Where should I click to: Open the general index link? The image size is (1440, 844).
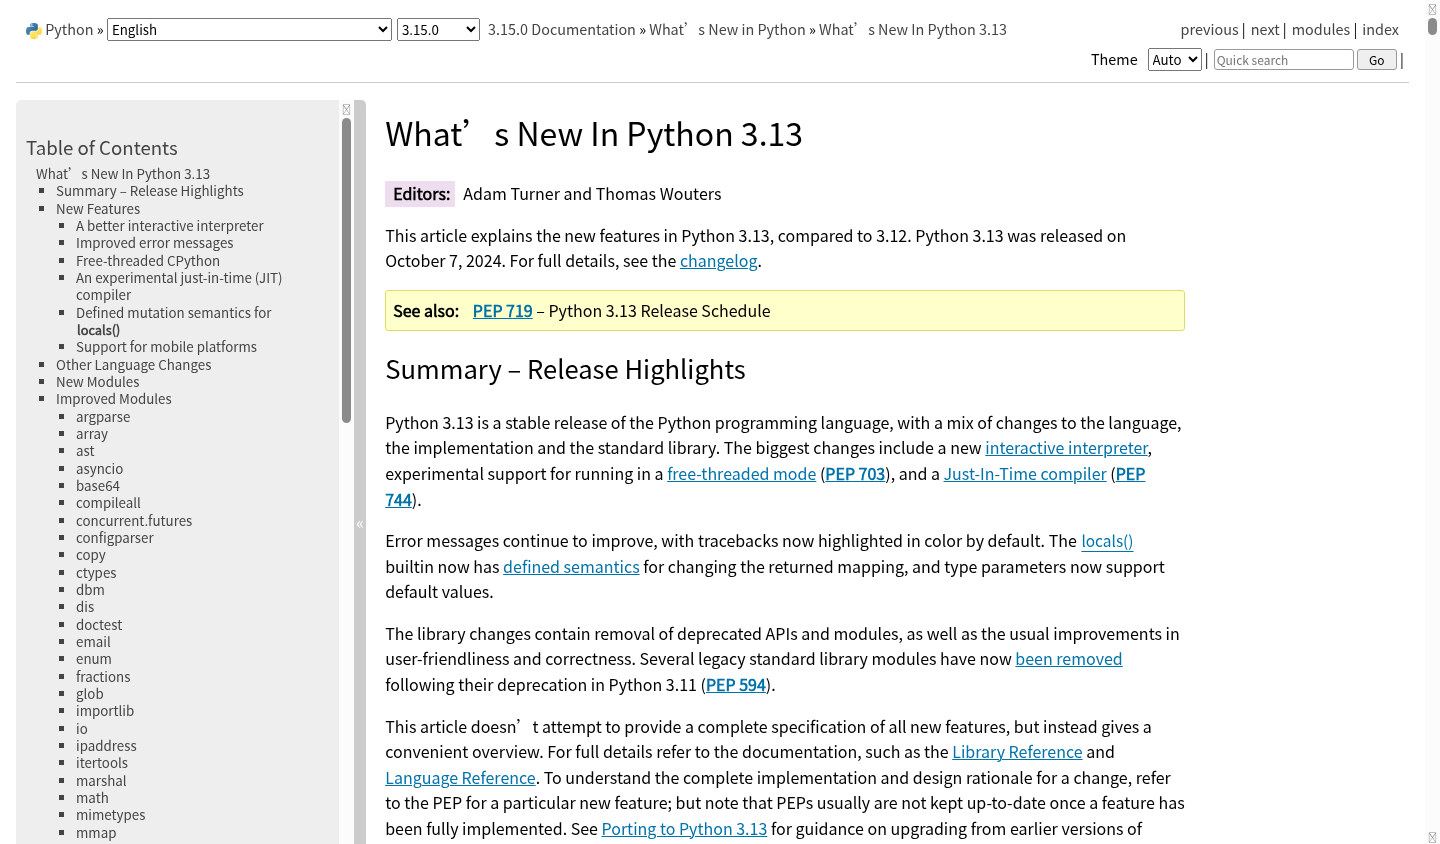click(x=1380, y=30)
